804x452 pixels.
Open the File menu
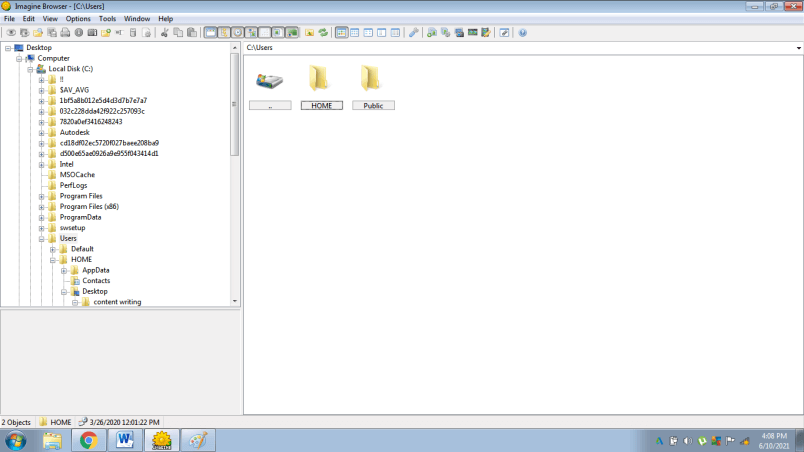[x=9, y=18]
